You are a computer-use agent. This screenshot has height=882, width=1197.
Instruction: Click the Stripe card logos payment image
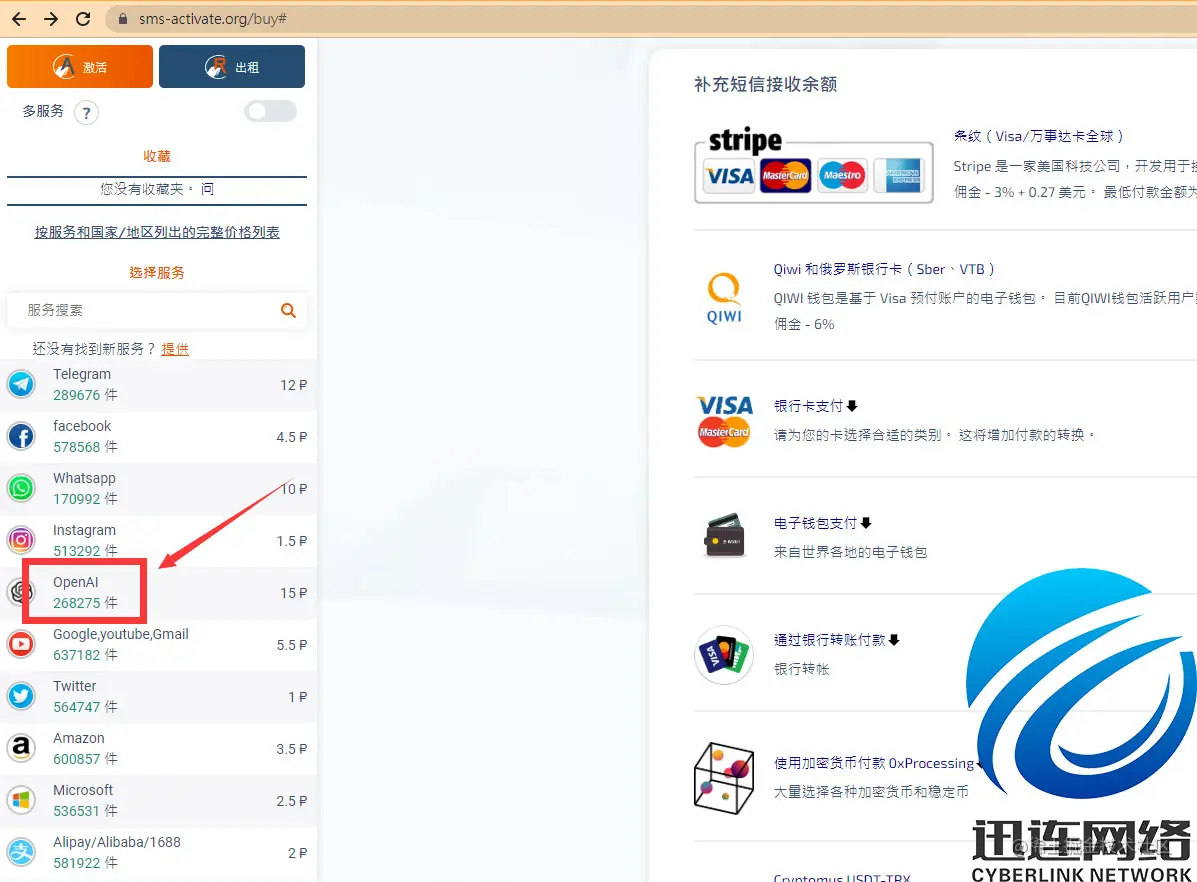tap(814, 166)
